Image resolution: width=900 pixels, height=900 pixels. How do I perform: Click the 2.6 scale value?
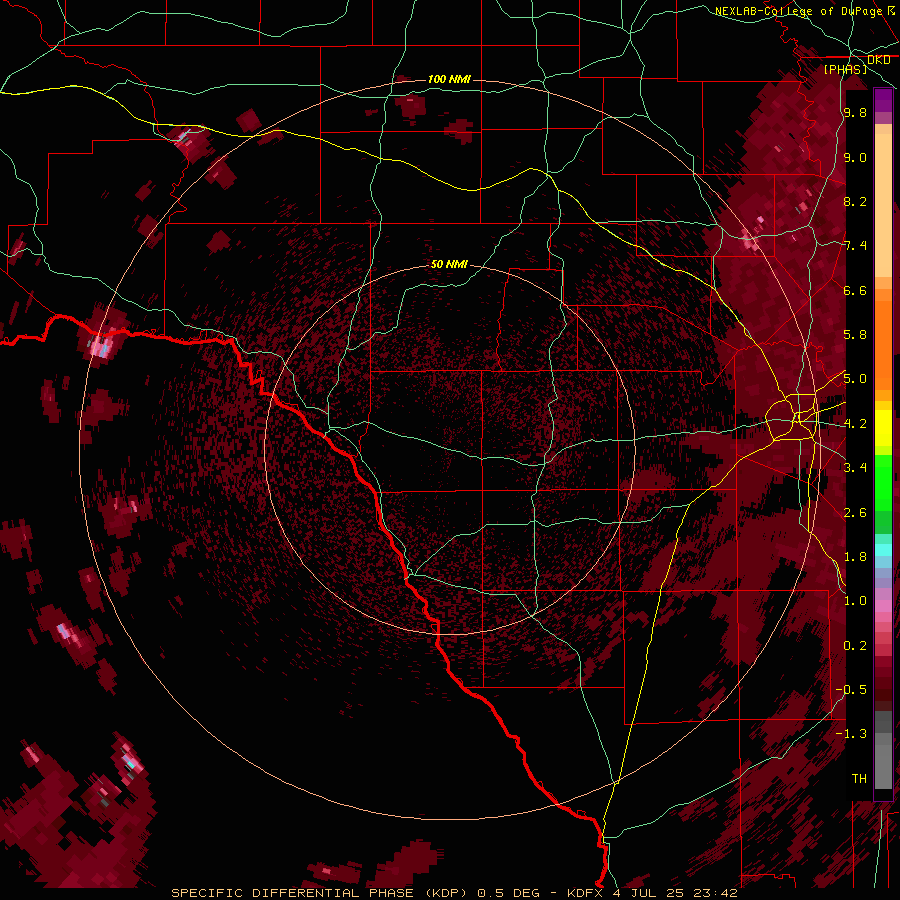855,513
